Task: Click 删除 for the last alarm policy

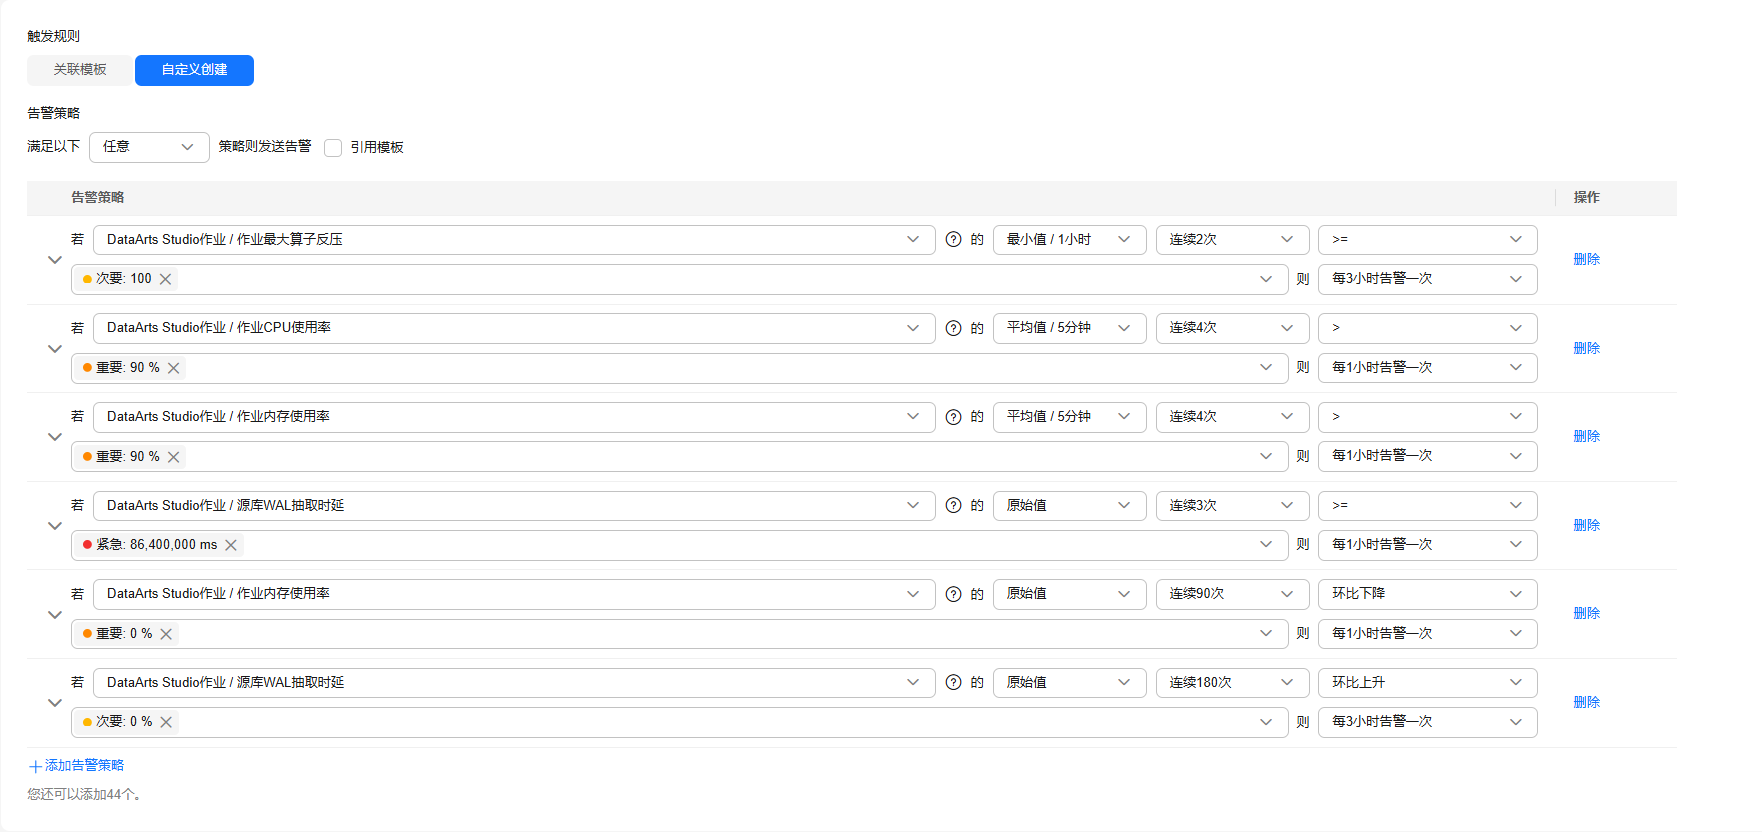Action: [1586, 702]
